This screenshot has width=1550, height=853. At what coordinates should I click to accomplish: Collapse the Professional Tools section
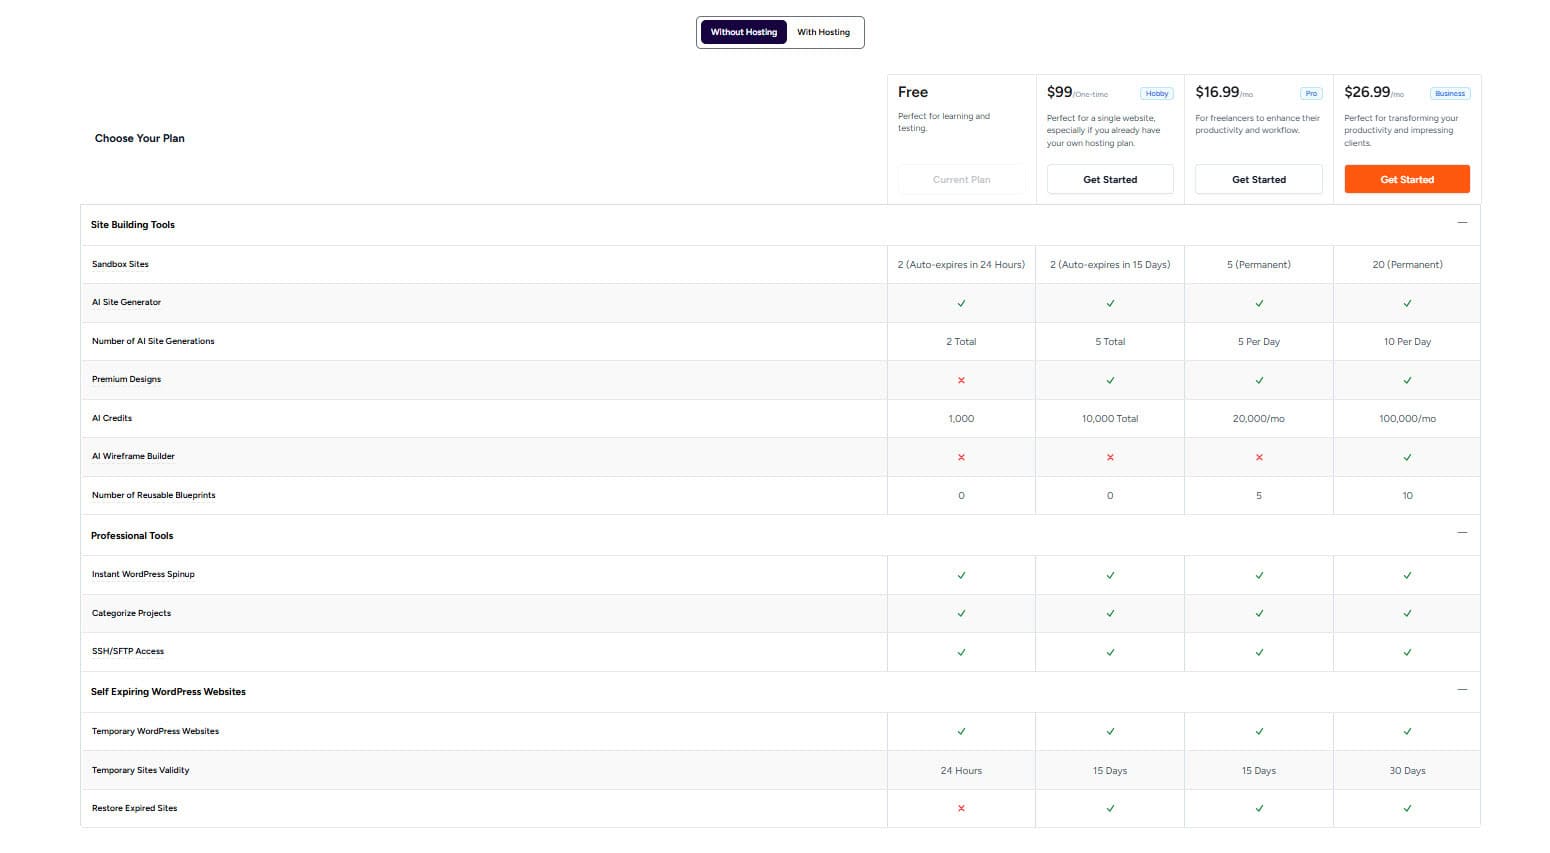1462,533
